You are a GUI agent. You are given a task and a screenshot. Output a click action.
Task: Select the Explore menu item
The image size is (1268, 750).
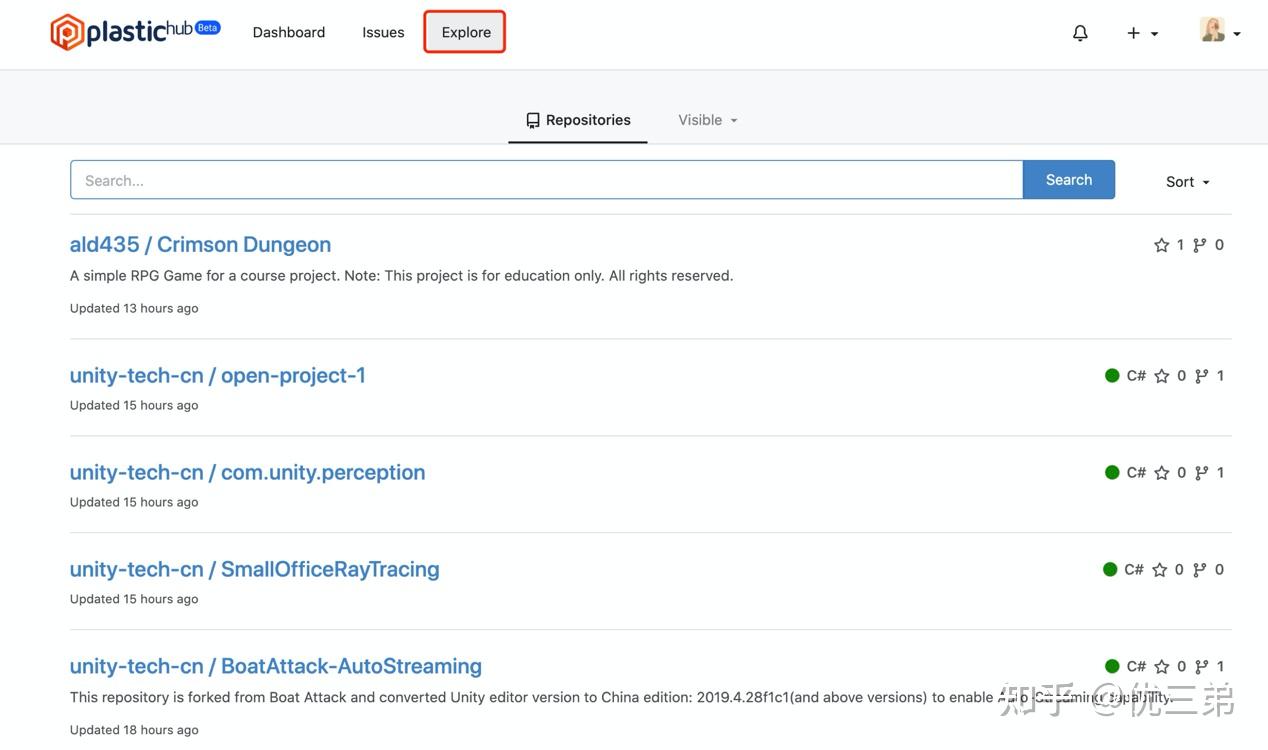point(466,32)
